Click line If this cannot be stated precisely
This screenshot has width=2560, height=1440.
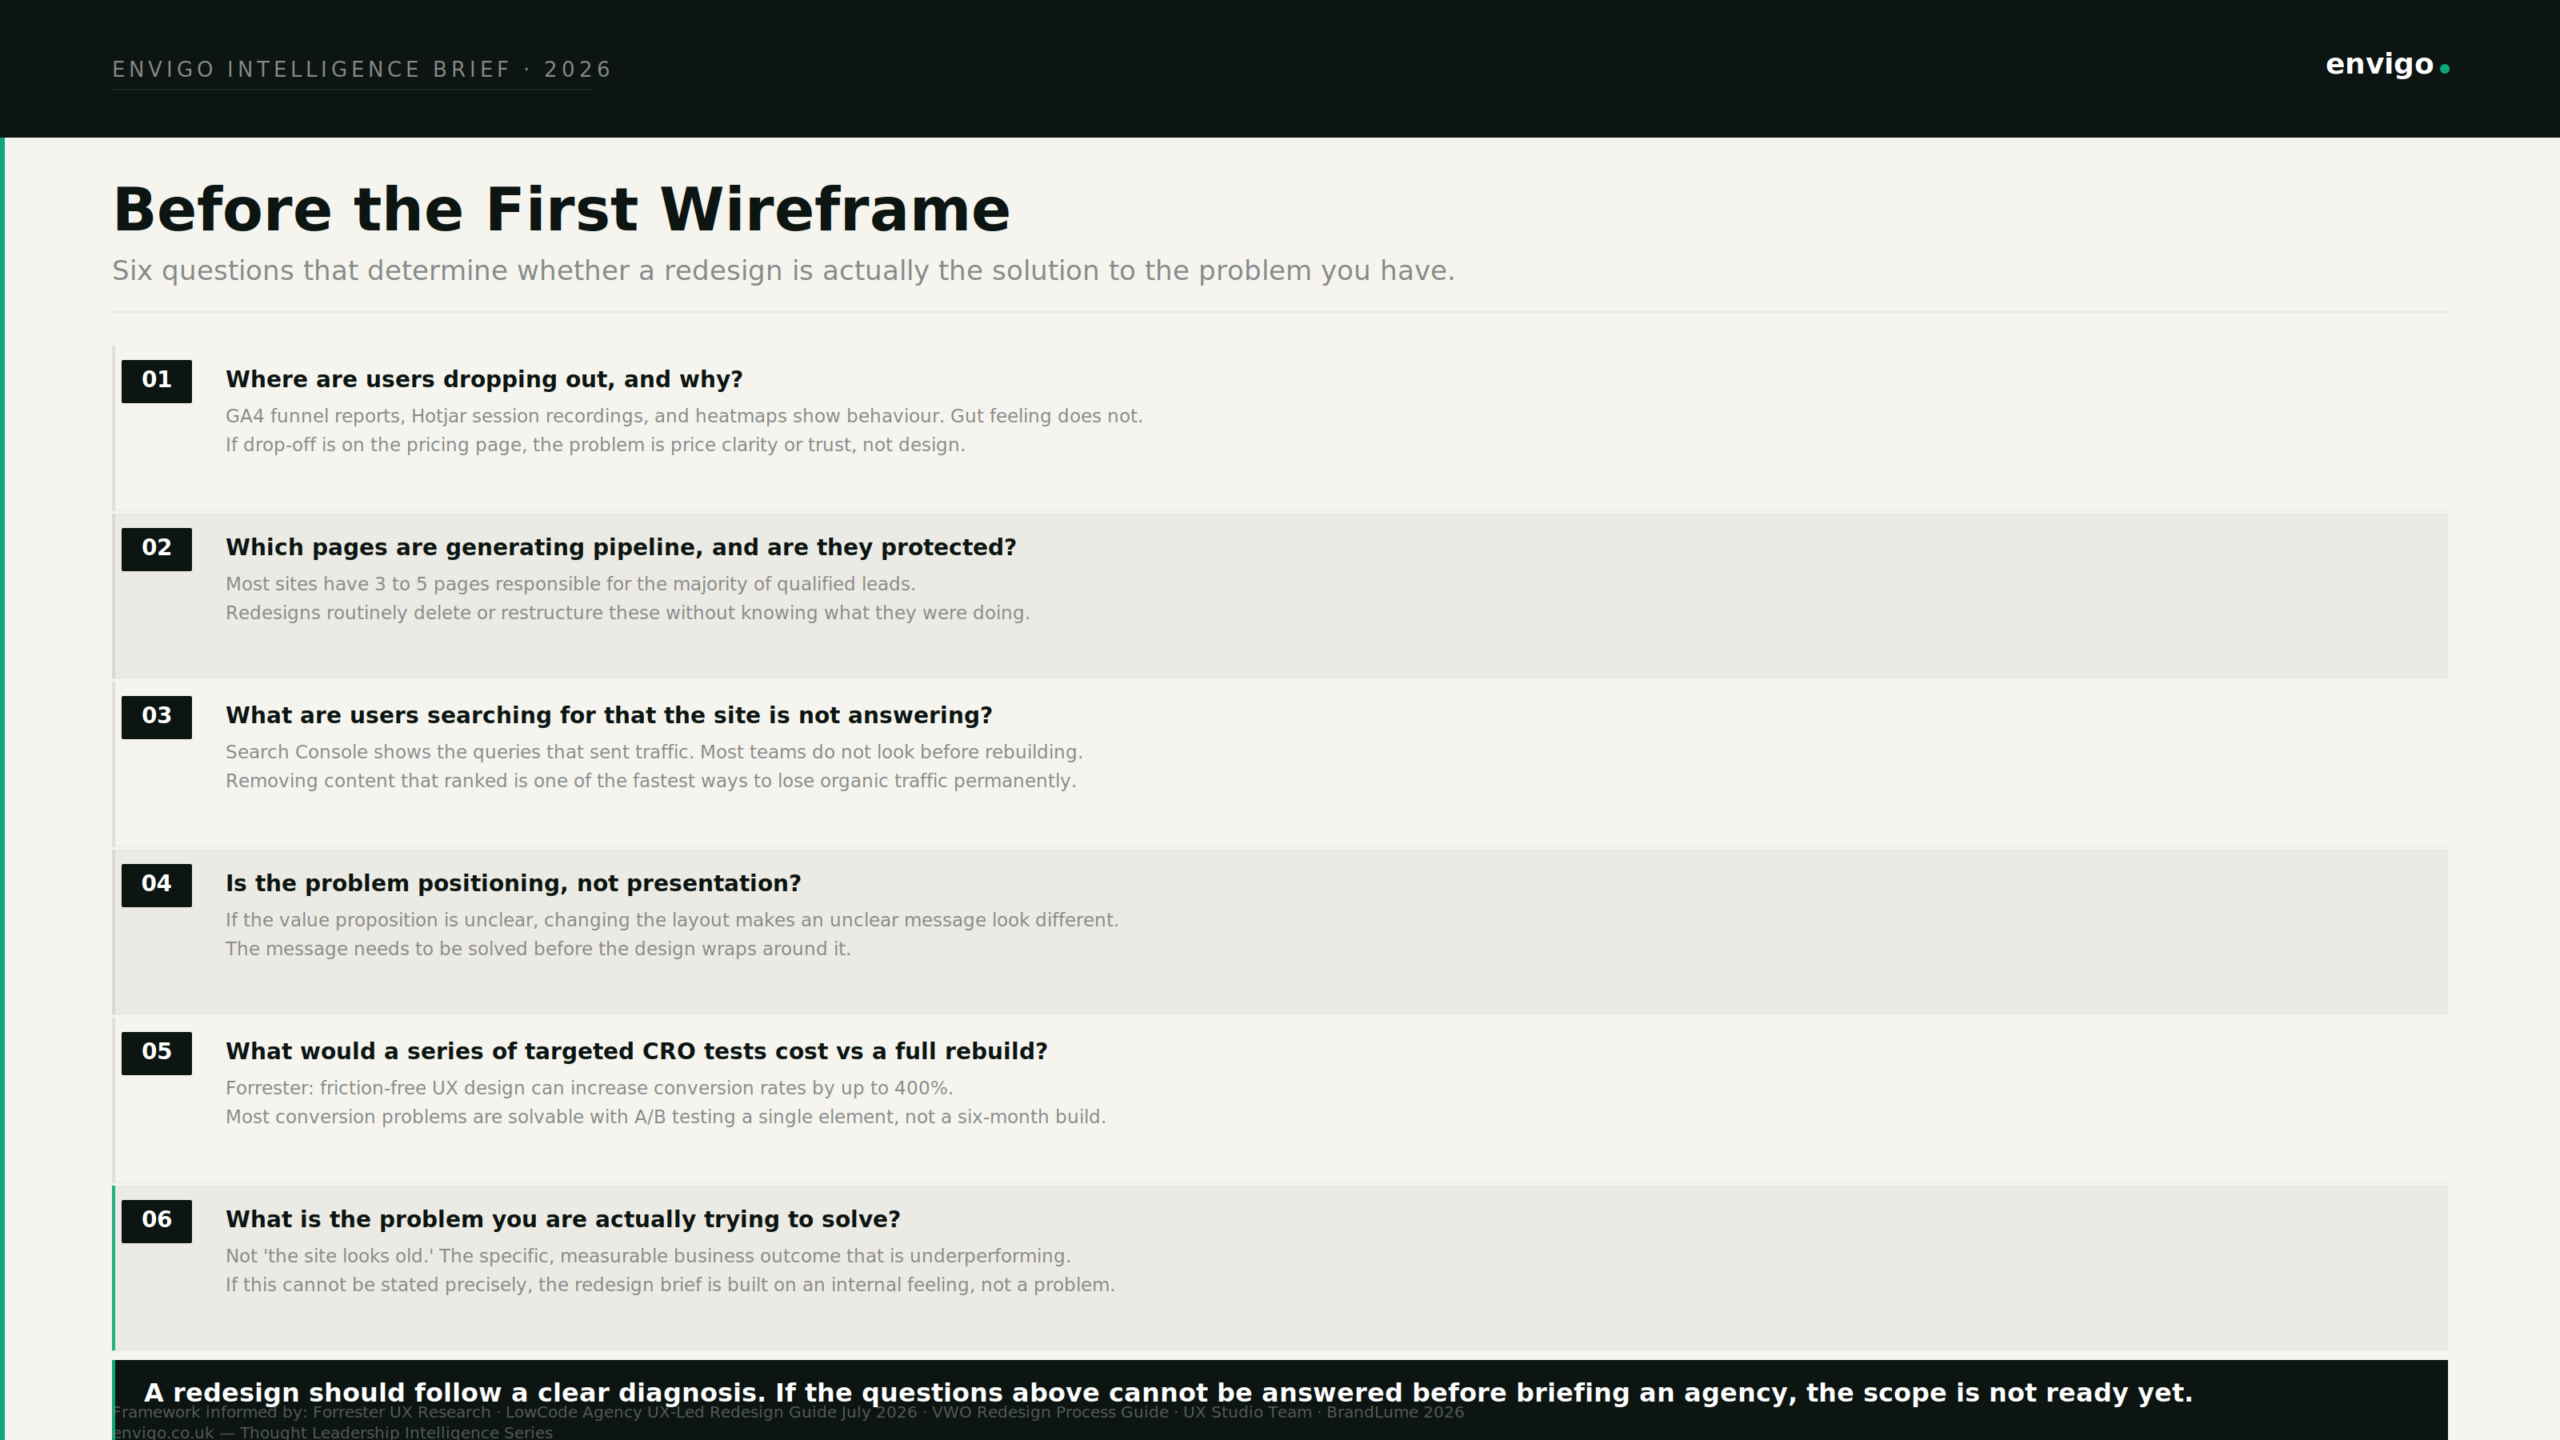point(670,1285)
